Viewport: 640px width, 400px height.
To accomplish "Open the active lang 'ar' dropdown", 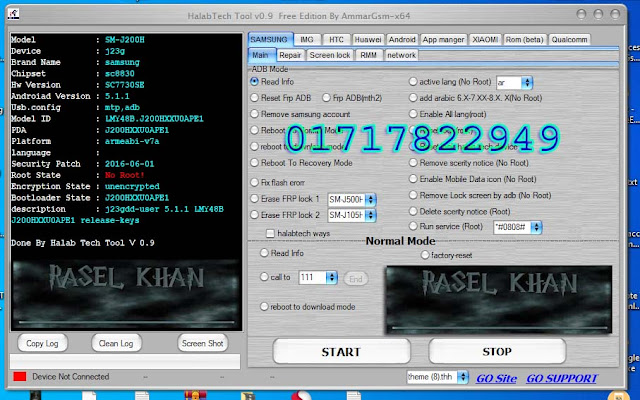I will (x=527, y=82).
